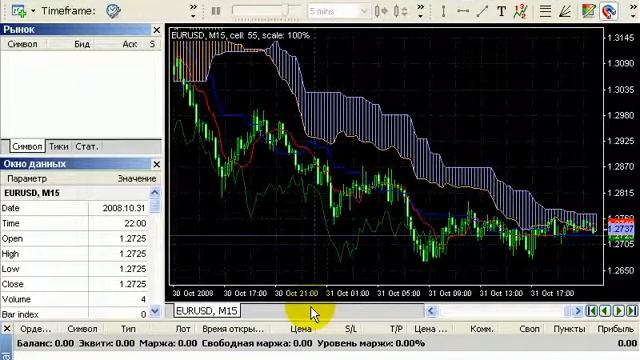Expand the far-right toolbar overflow arrow
Image resolution: width=640 pixels, height=360 pixels.
[x=633, y=11]
